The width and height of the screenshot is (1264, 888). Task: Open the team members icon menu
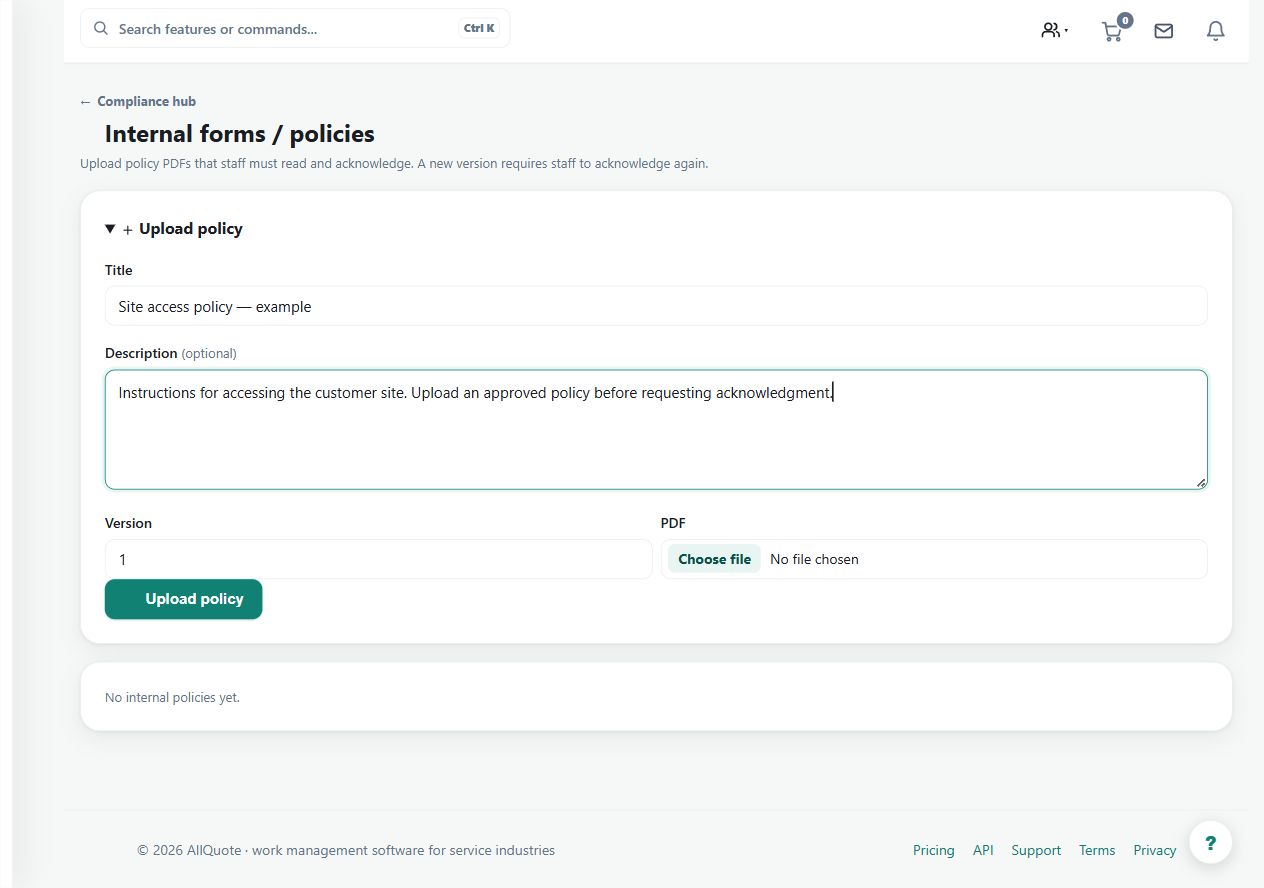[x=1054, y=30]
